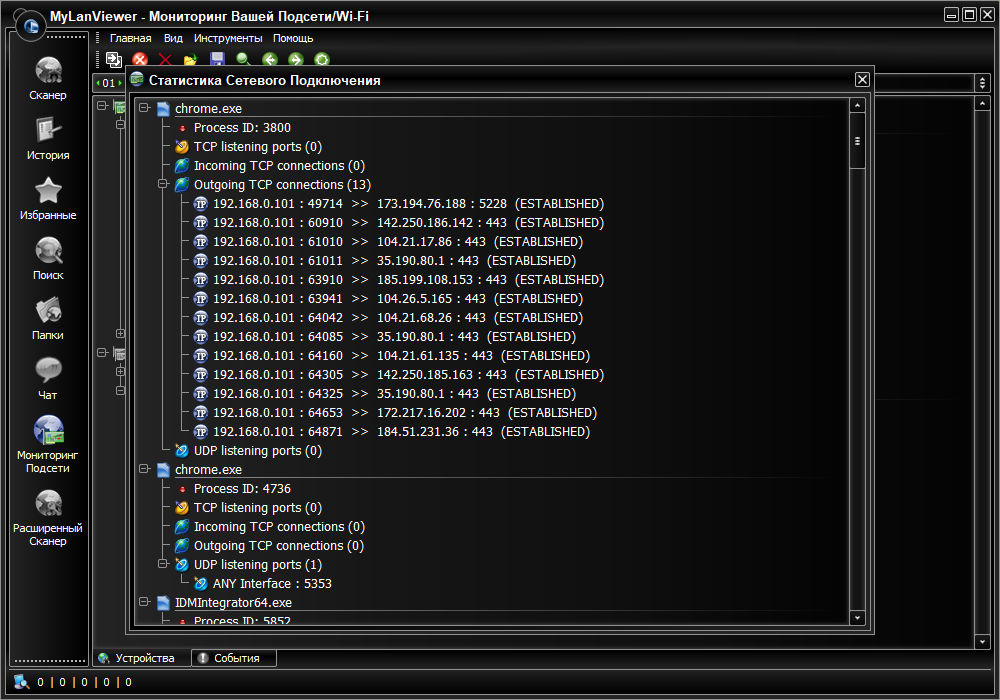
Task: Close the Статистика Сетевого Подключения dialog
Action: pyautogui.click(x=862, y=80)
